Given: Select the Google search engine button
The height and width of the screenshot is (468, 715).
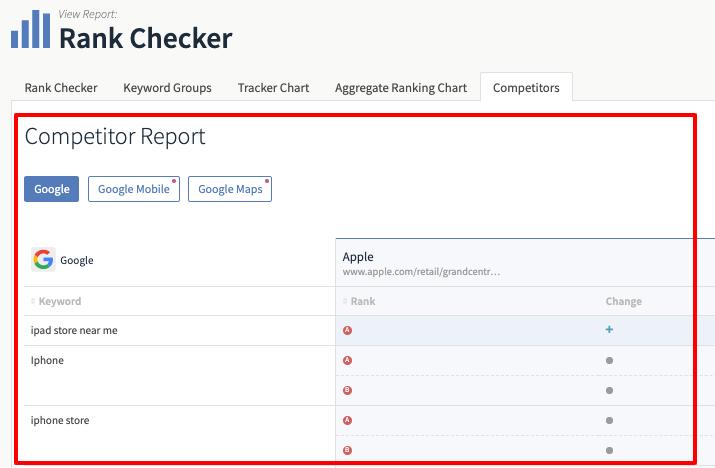Looking at the screenshot, I should [52, 189].
